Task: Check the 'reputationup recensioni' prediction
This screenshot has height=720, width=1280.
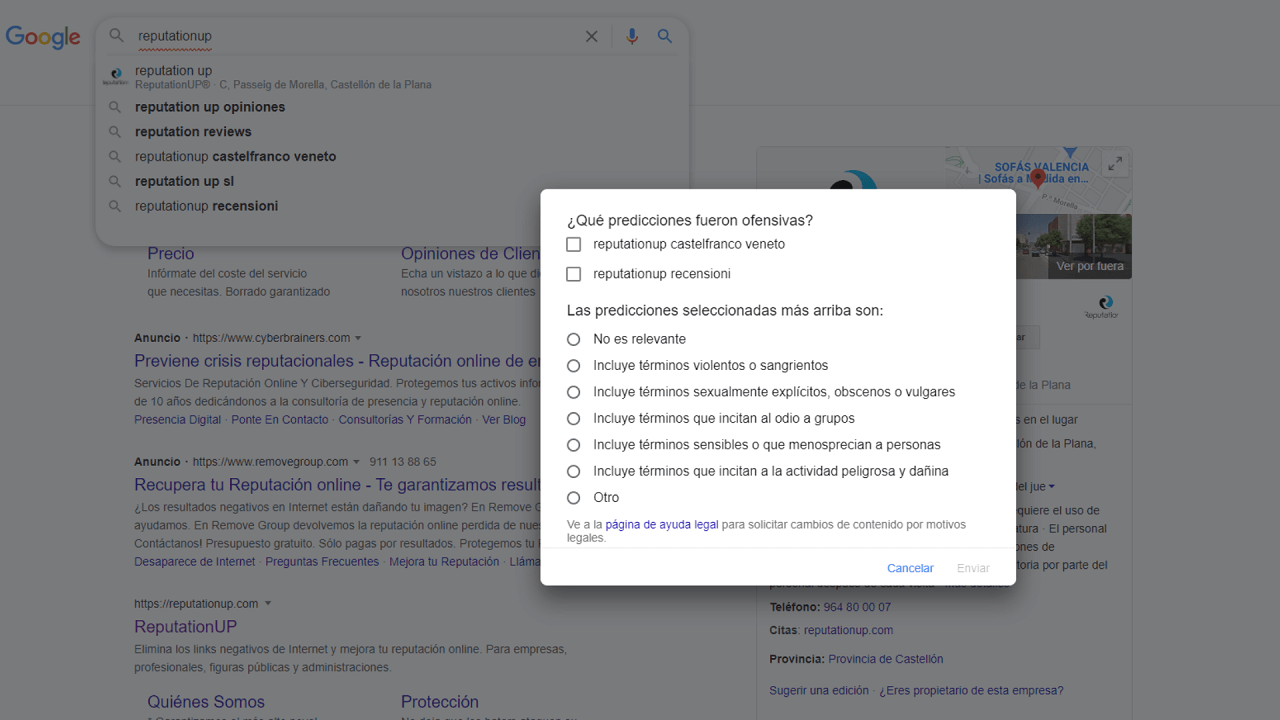Action: (x=573, y=274)
